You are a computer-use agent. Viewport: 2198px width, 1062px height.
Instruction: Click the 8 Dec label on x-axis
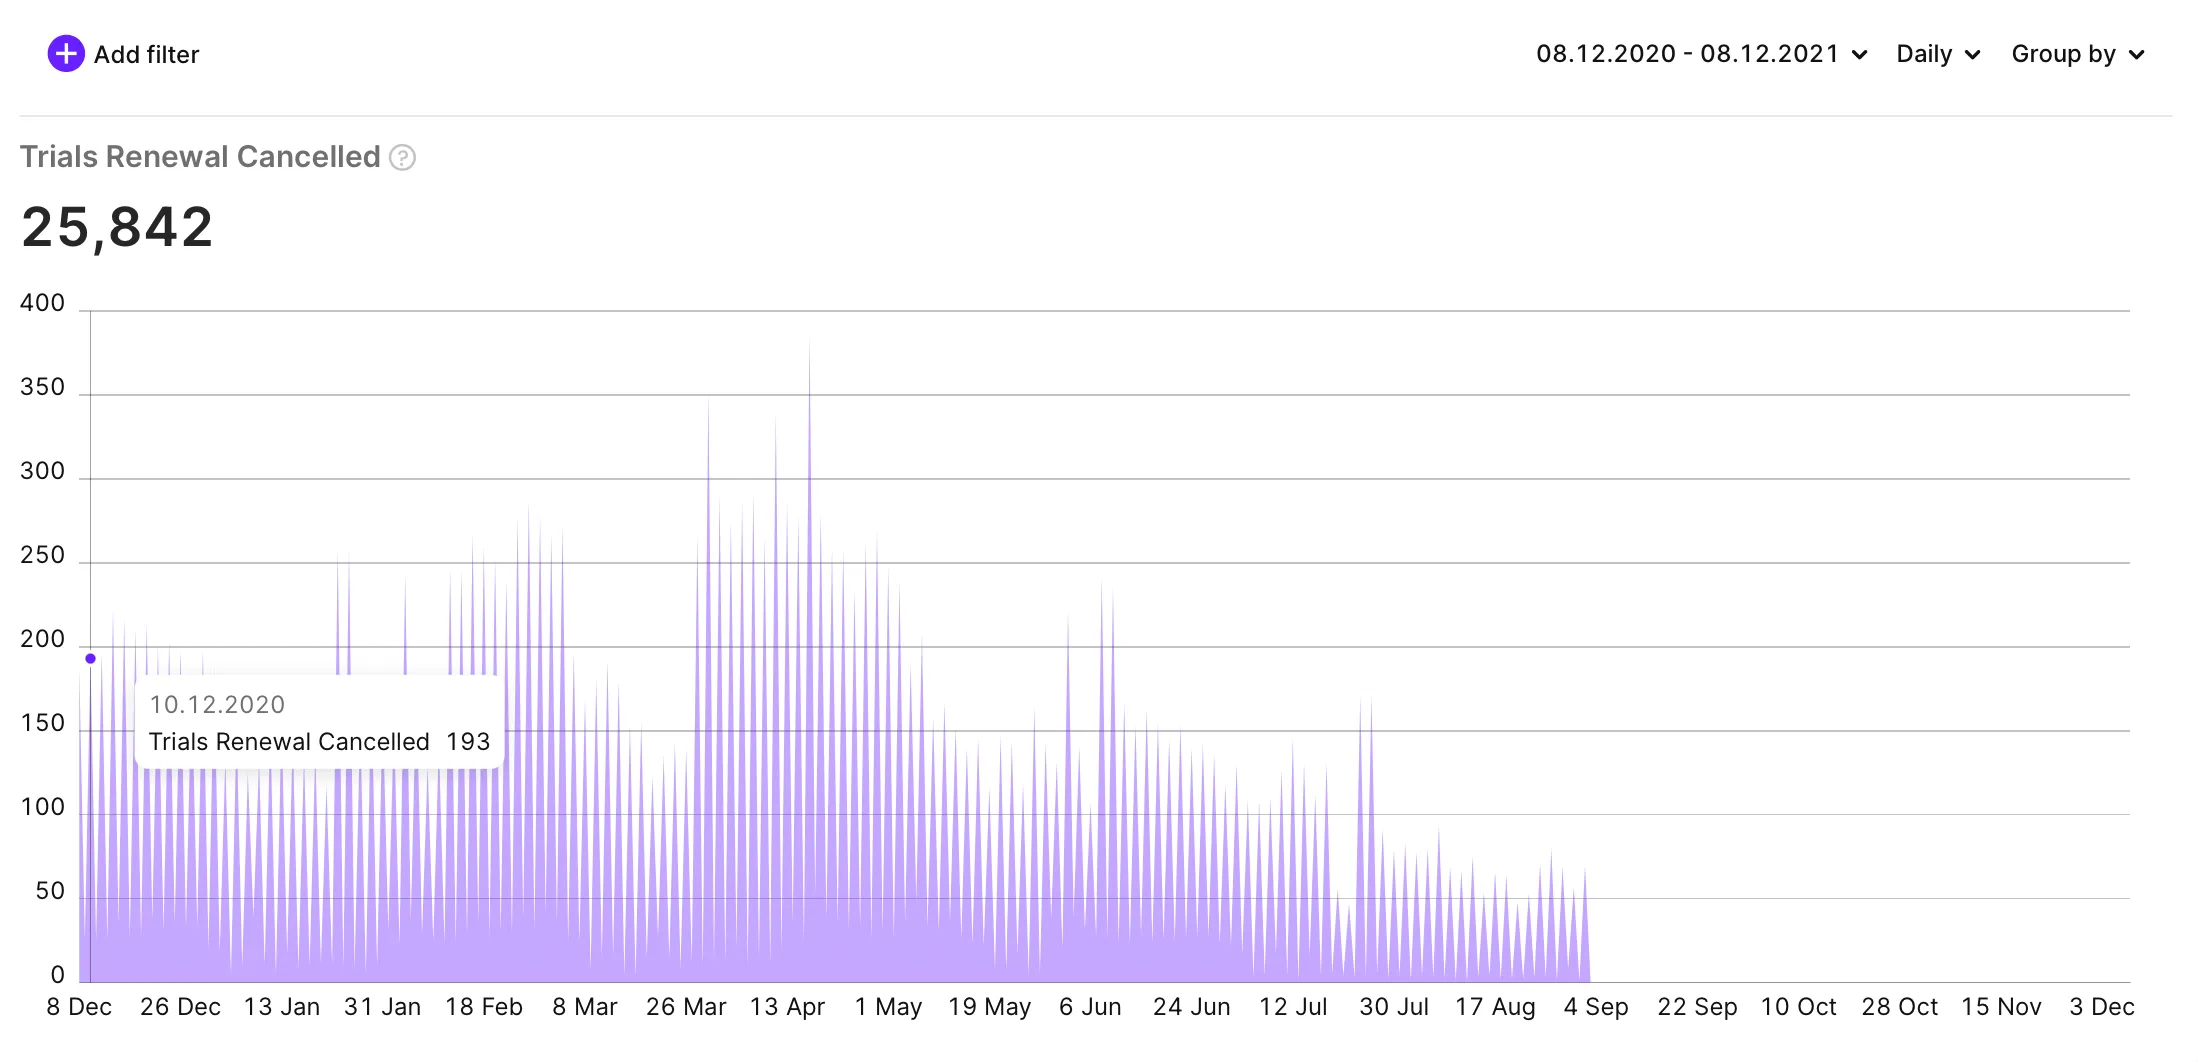click(79, 1007)
